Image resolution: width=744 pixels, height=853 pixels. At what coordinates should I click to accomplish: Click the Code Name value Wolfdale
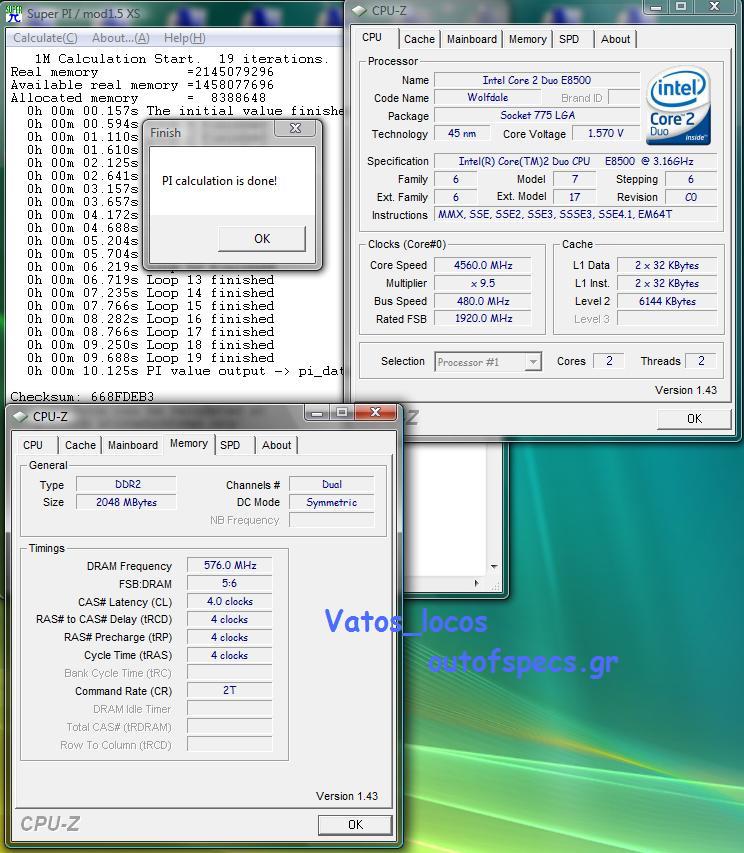coord(488,97)
